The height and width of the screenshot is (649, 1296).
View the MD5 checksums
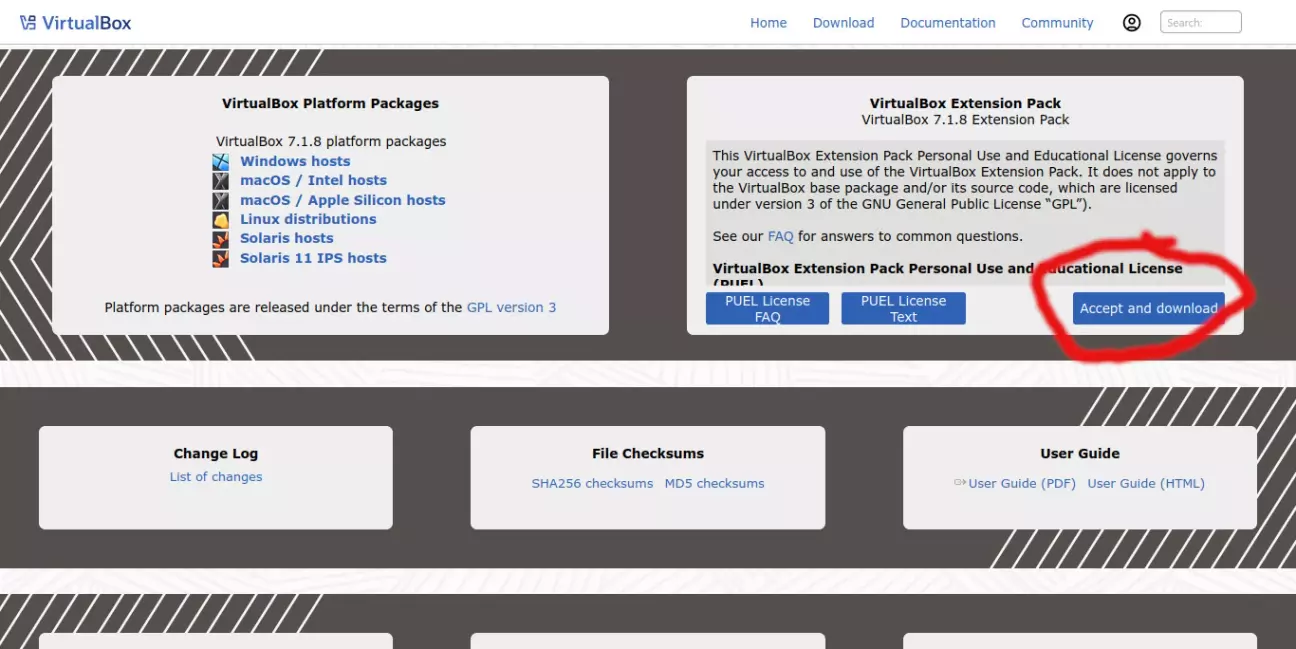(714, 483)
